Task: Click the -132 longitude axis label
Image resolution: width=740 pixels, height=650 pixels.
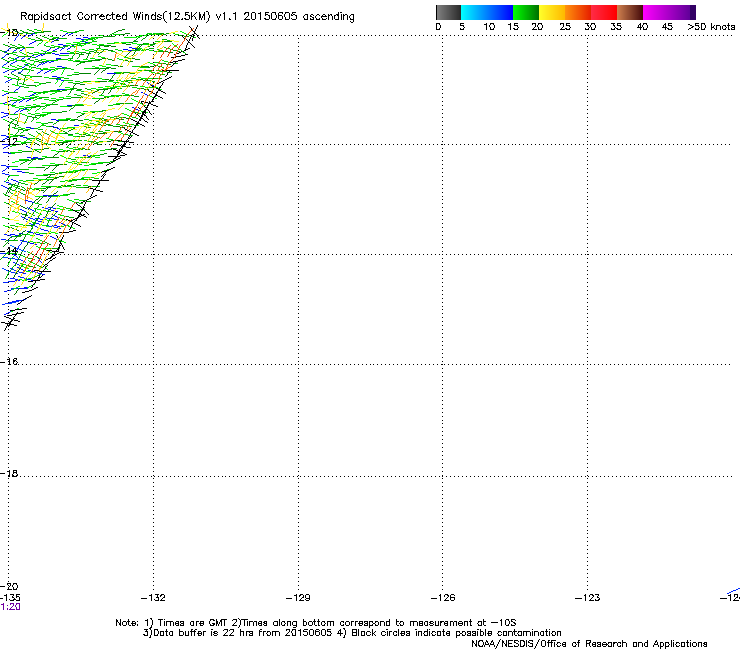Action: click(153, 598)
